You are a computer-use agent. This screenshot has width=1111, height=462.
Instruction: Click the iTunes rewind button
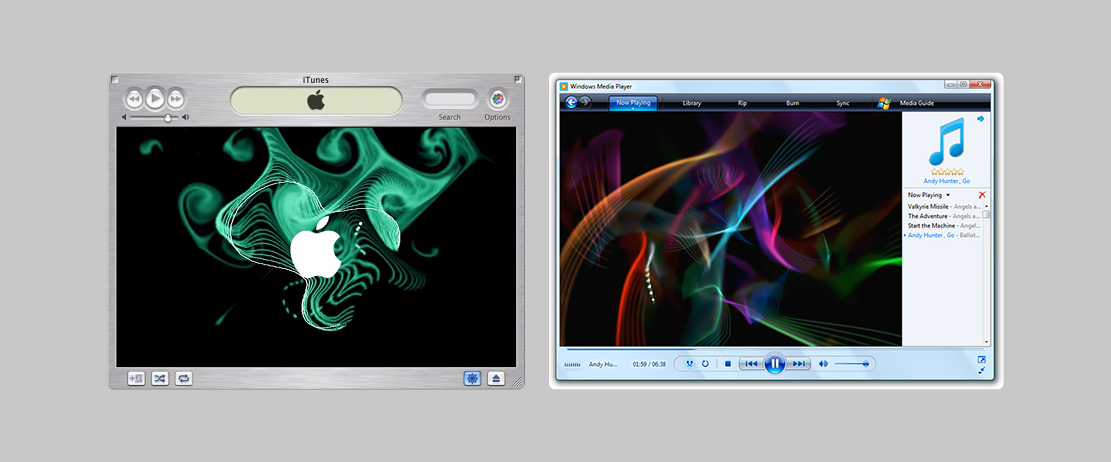[134, 98]
